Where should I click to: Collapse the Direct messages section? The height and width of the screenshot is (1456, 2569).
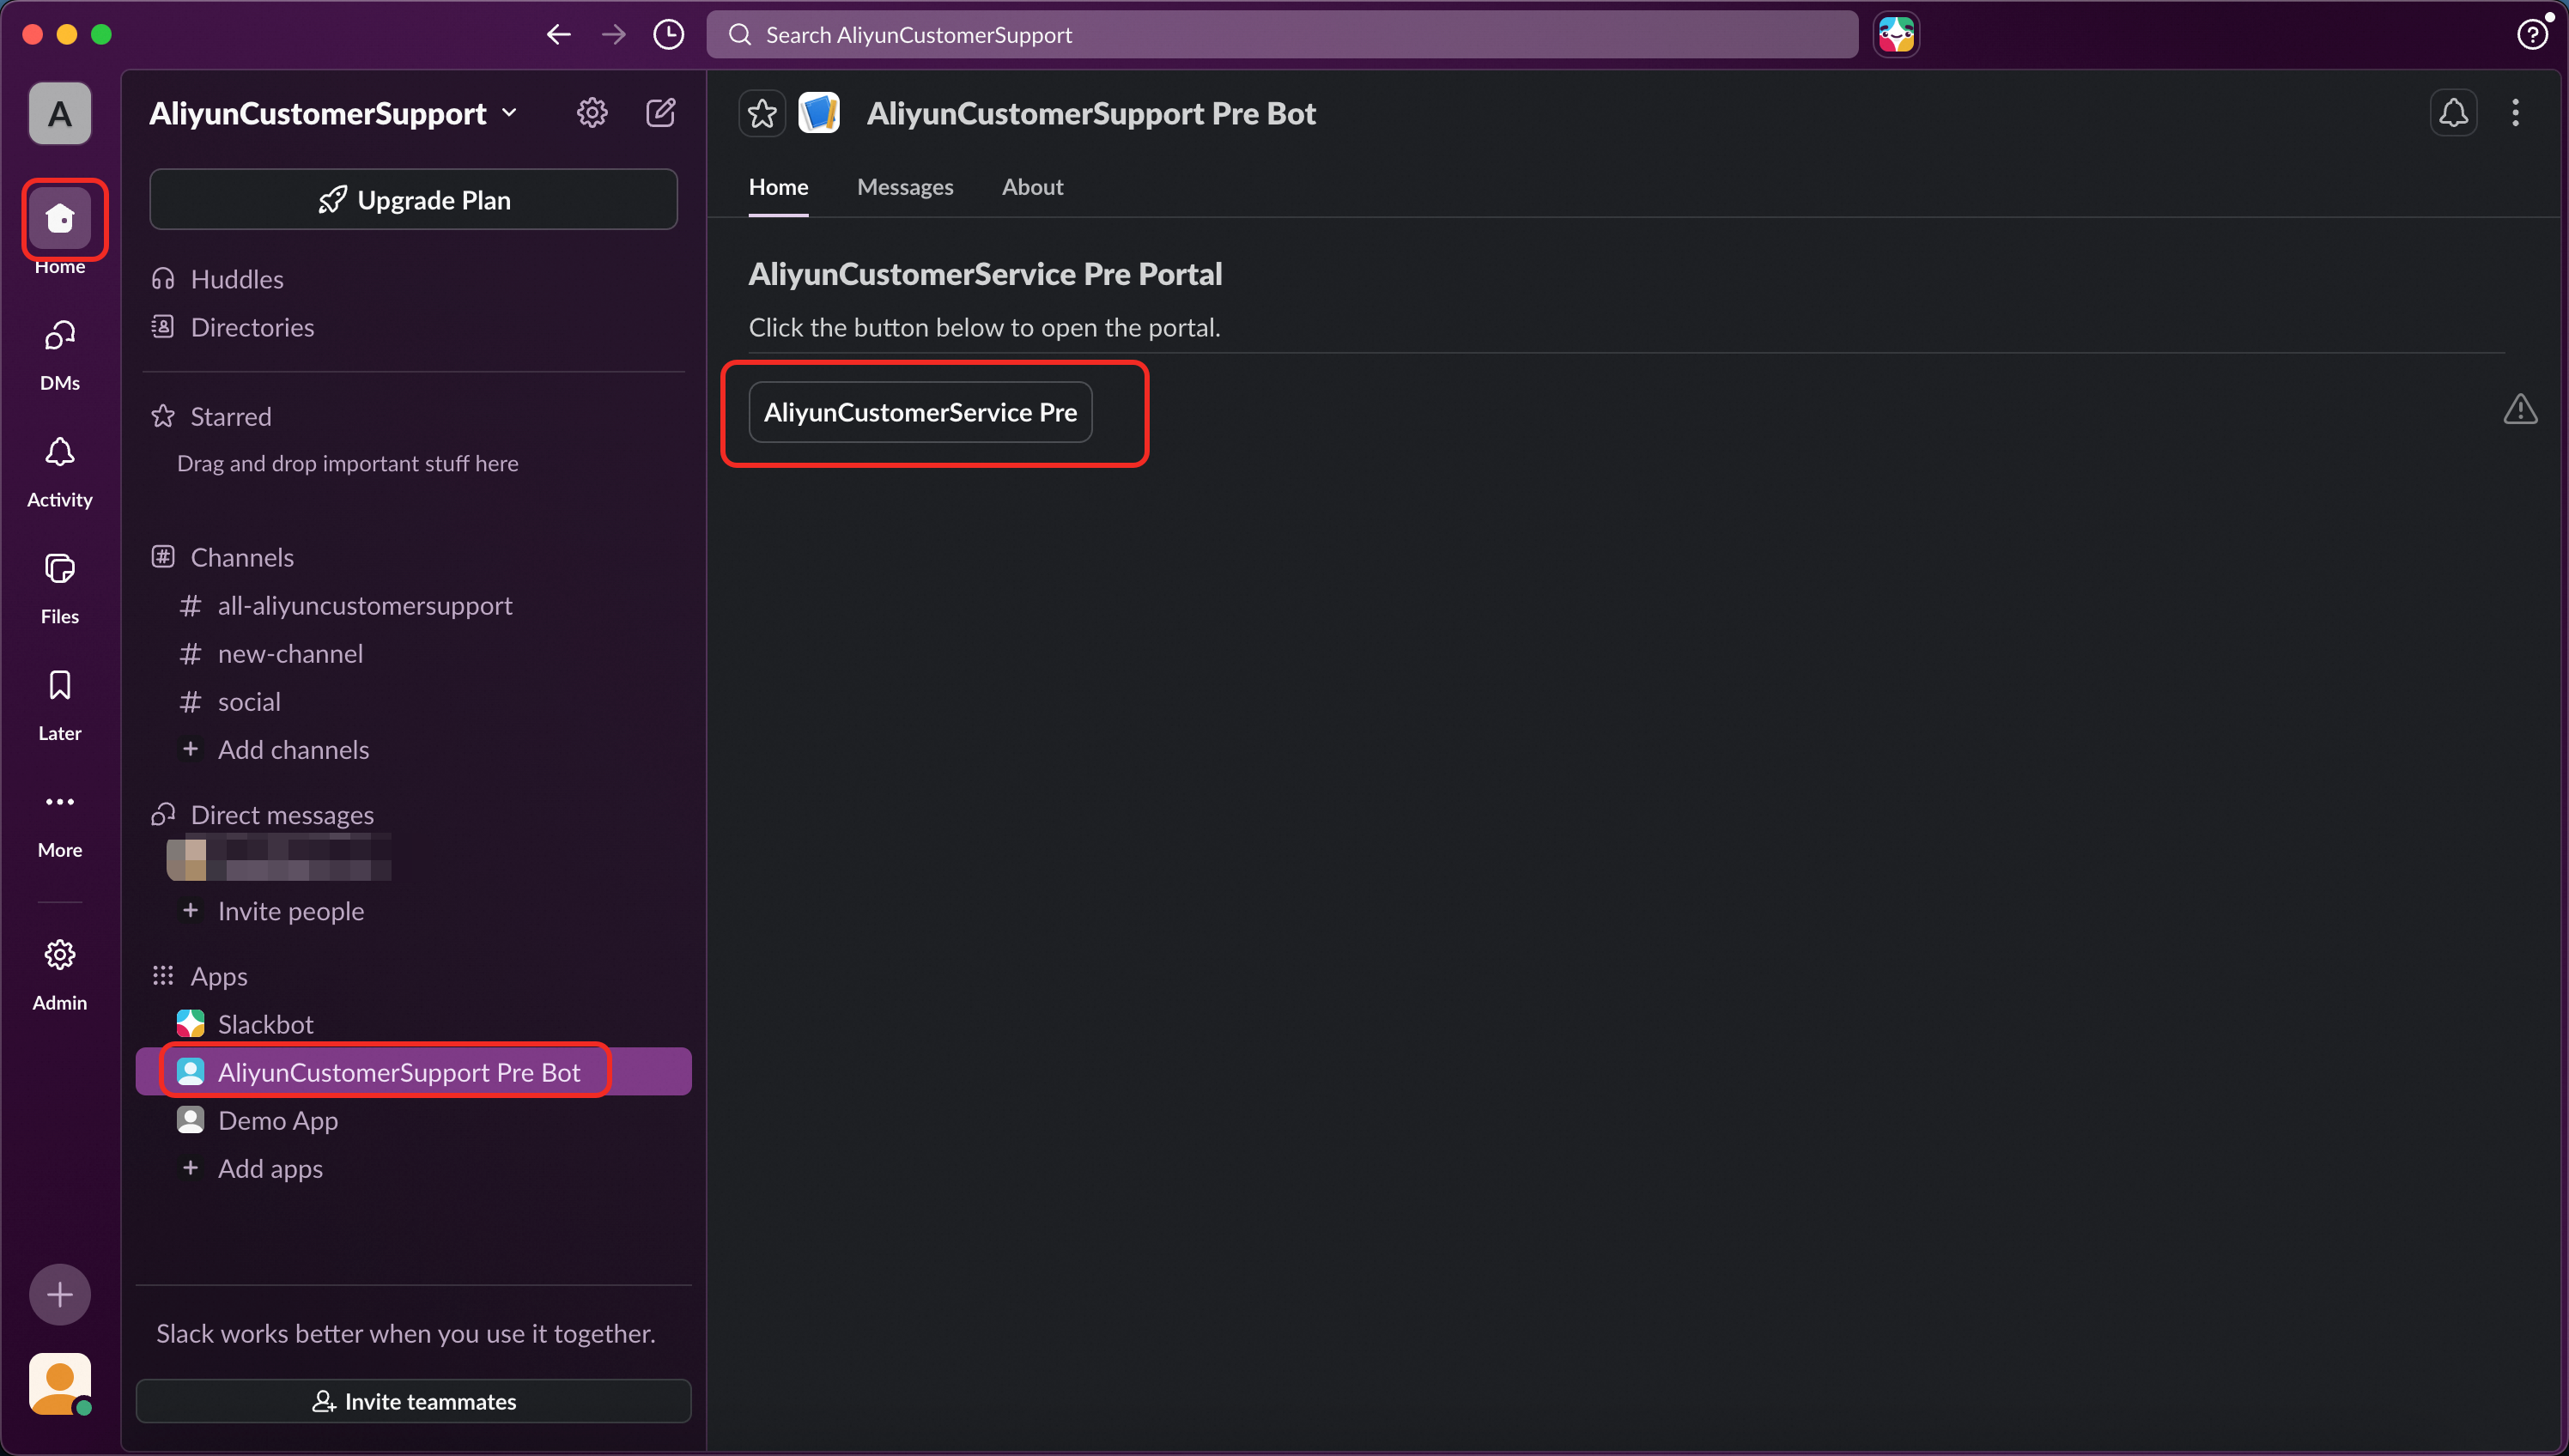pyautogui.click(x=282, y=815)
